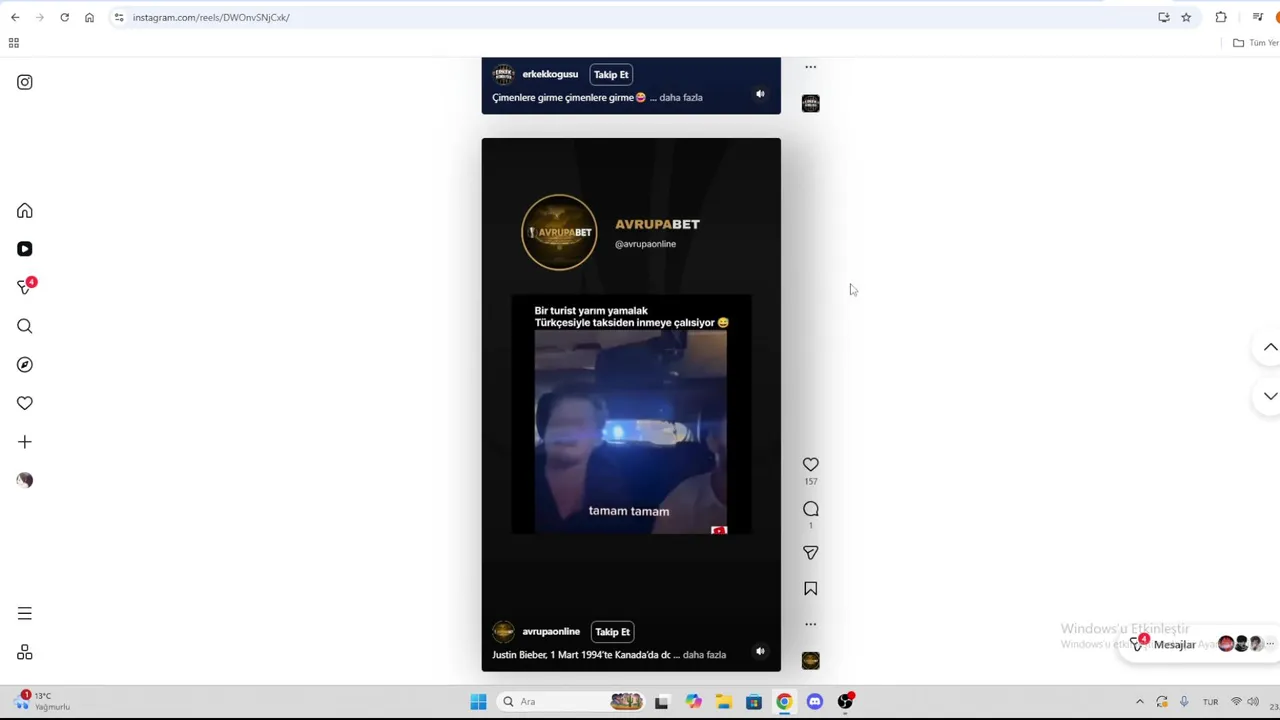Open weather widget showing 13°C
Viewport: 1280px width, 720px height.
pyautogui.click(x=44, y=701)
